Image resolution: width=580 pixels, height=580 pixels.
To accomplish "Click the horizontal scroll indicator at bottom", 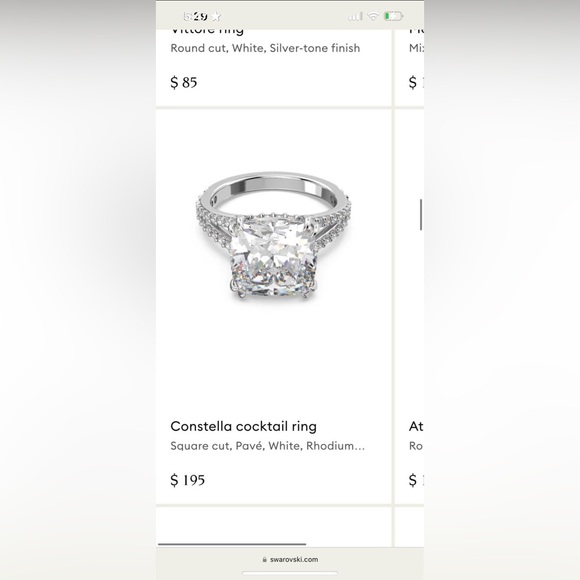I will [x=232, y=544].
